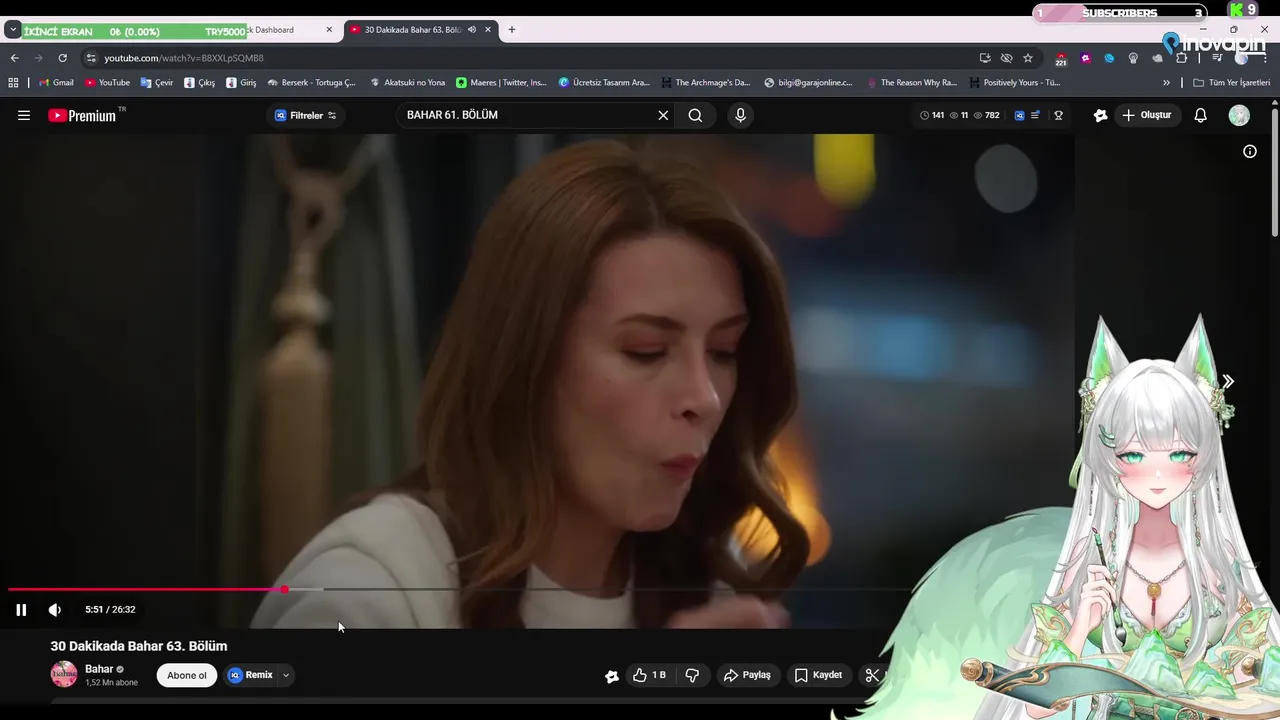The height and width of the screenshot is (720, 1280).
Task: Open The Archmage's Da... bookmark
Action: 705,83
